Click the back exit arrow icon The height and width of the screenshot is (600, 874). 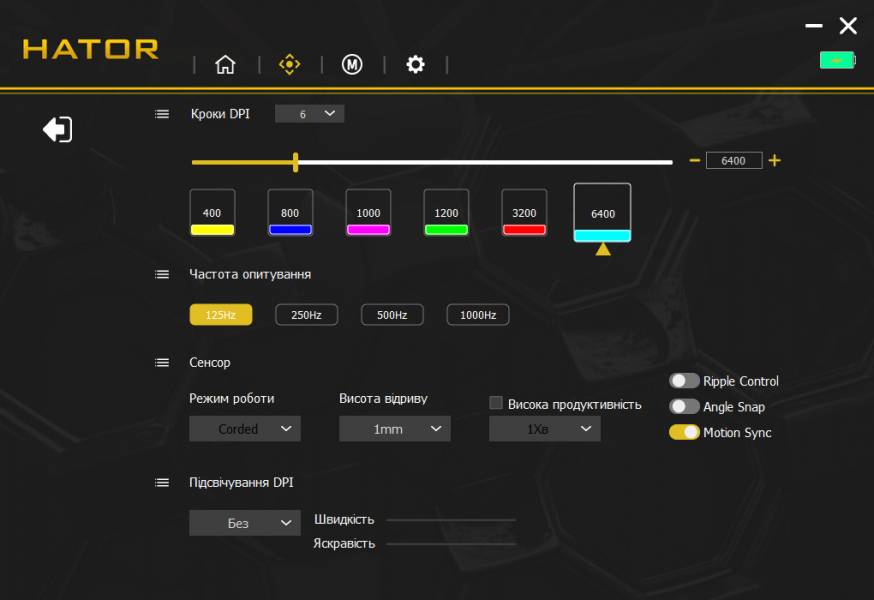[58, 129]
